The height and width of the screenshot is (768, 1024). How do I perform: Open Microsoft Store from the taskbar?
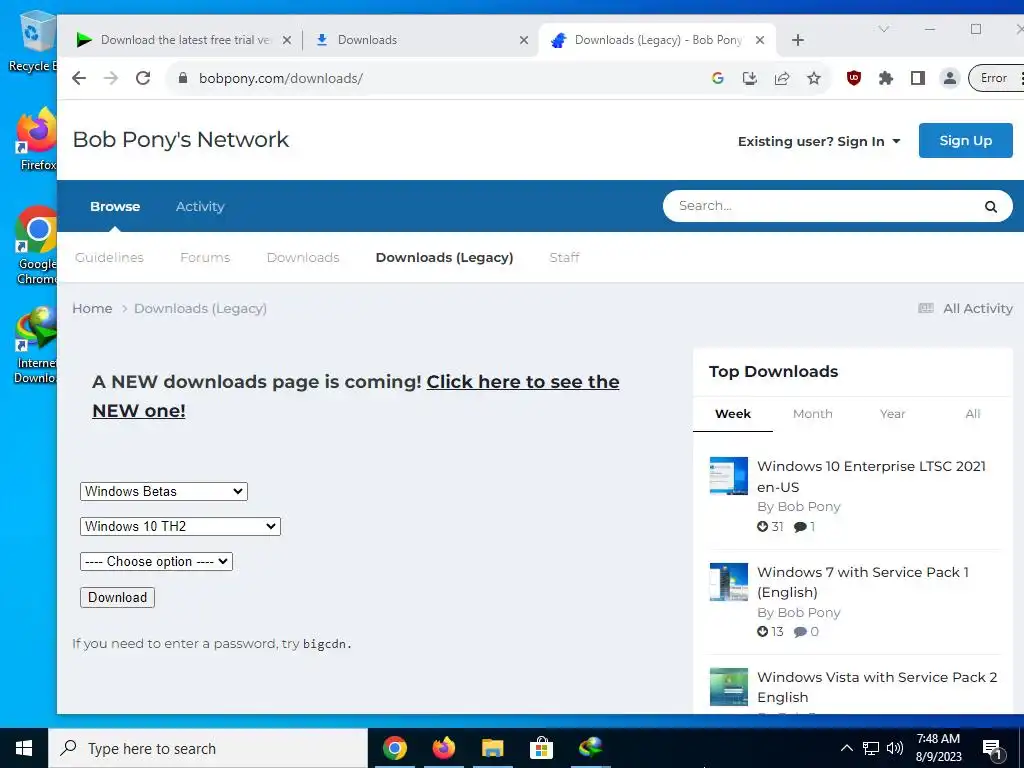541,748
